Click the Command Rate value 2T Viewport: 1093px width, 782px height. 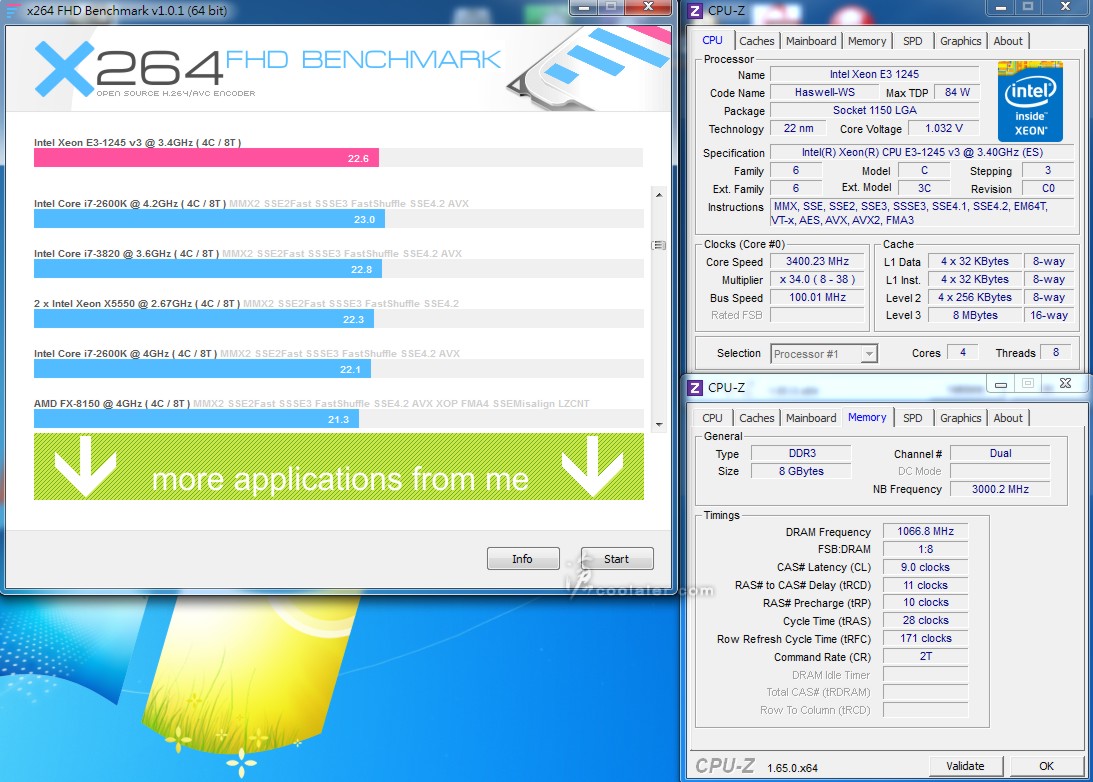coord(926,657)
